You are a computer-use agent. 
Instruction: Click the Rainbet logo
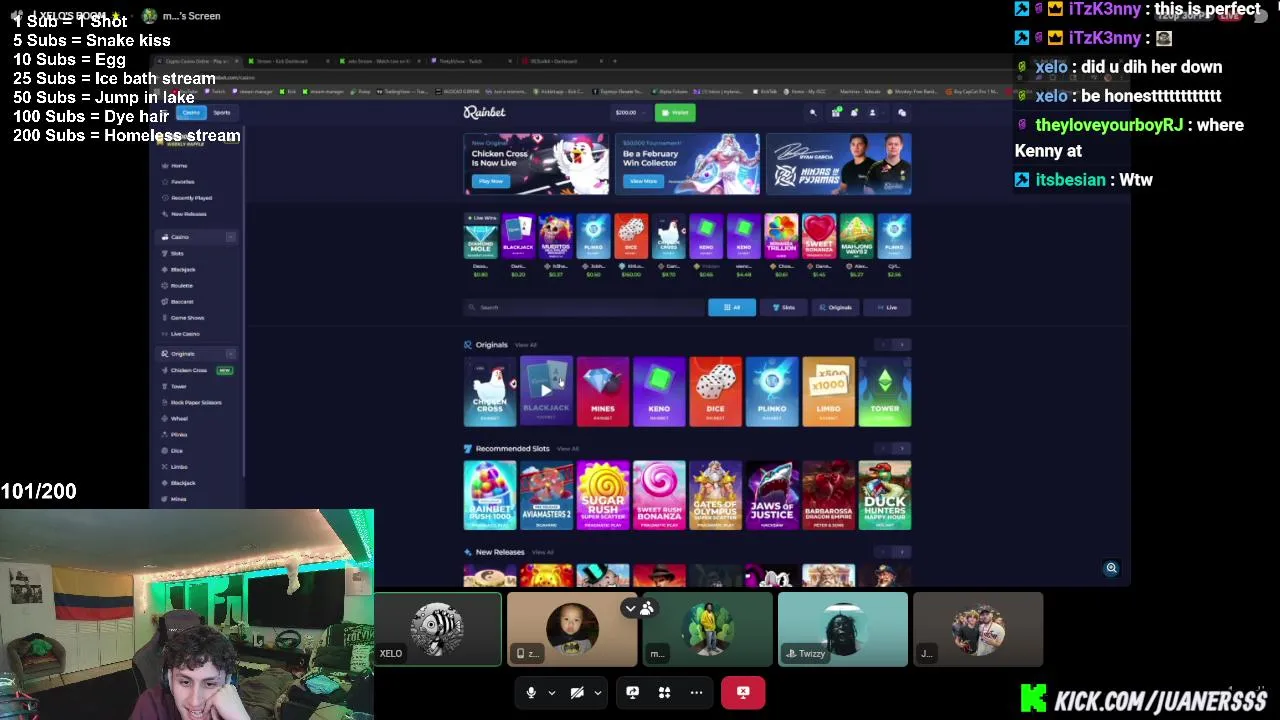[x=484, y=113]
